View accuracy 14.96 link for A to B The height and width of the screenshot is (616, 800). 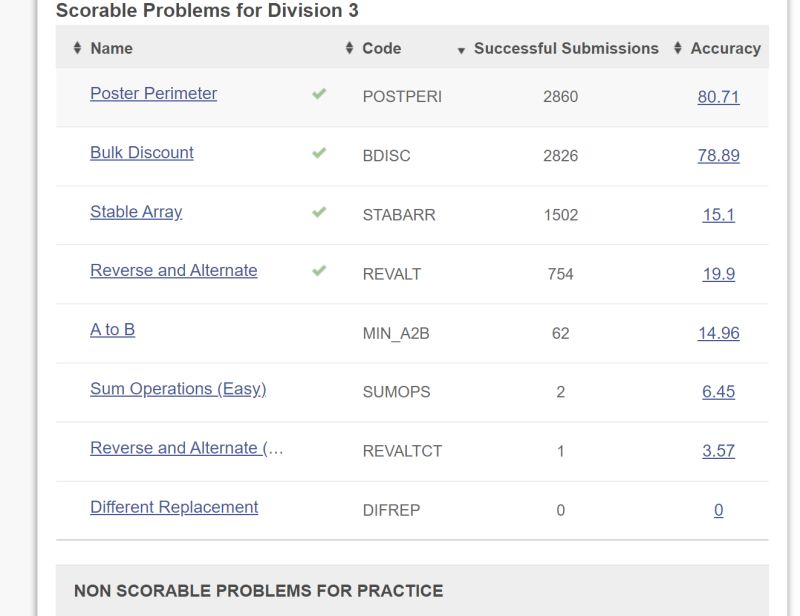tap(718, 333)
